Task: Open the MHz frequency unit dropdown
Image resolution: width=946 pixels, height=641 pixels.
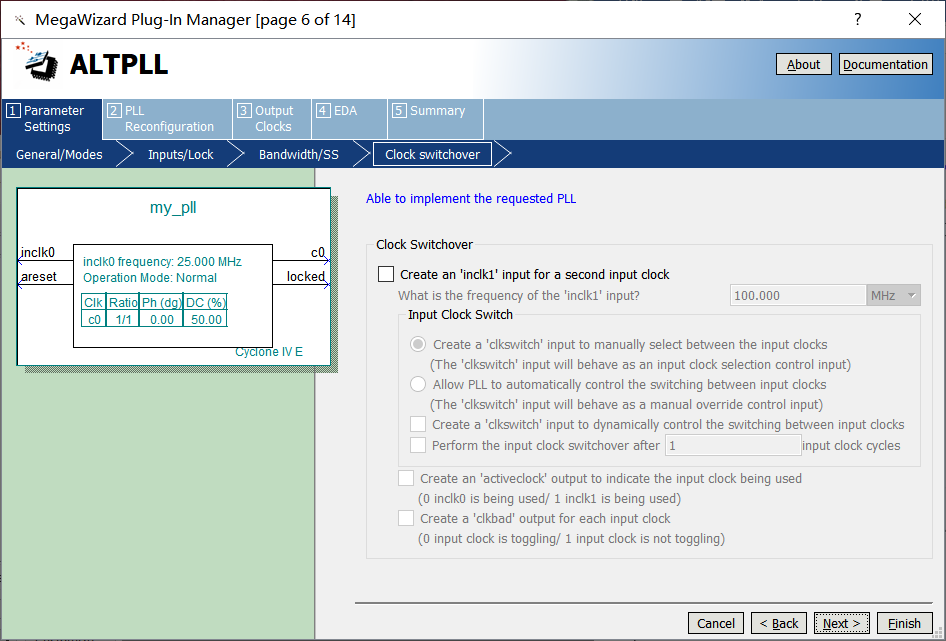Action: pyautogui.click(x=893, y=296)
